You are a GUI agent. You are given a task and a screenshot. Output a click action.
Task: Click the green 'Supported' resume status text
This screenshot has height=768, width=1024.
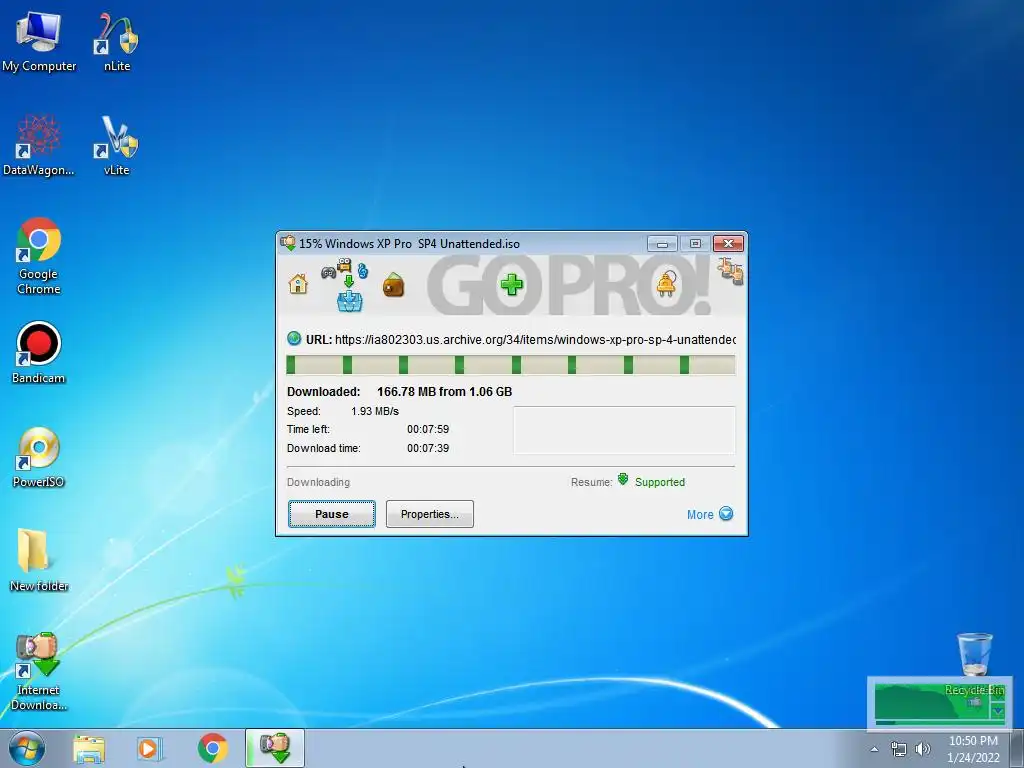point(660,482)
